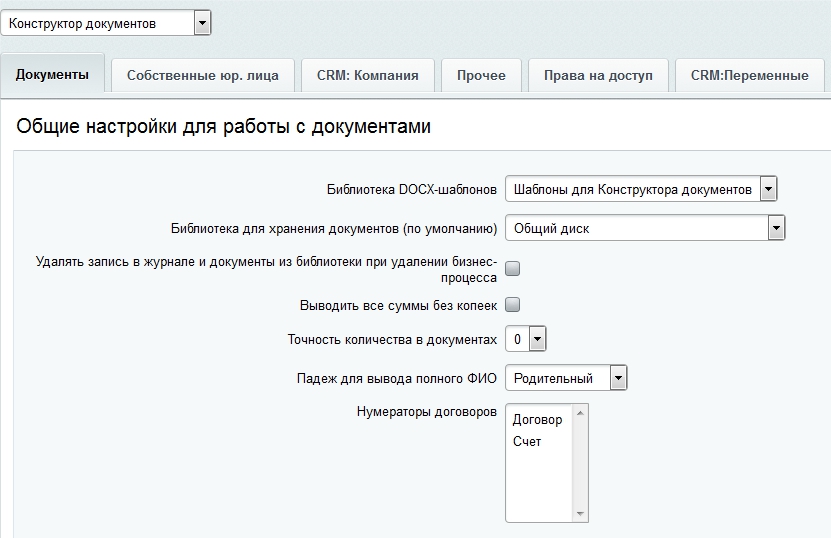This screenshot has width=831, height=538.
Task: Click the numerators list scroll up arrow
Action: click(580, 412)
